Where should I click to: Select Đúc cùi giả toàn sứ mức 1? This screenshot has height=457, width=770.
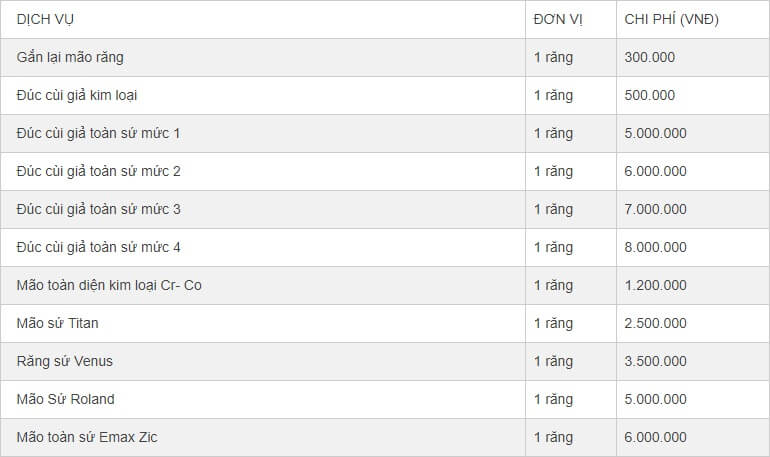(98, 133)
